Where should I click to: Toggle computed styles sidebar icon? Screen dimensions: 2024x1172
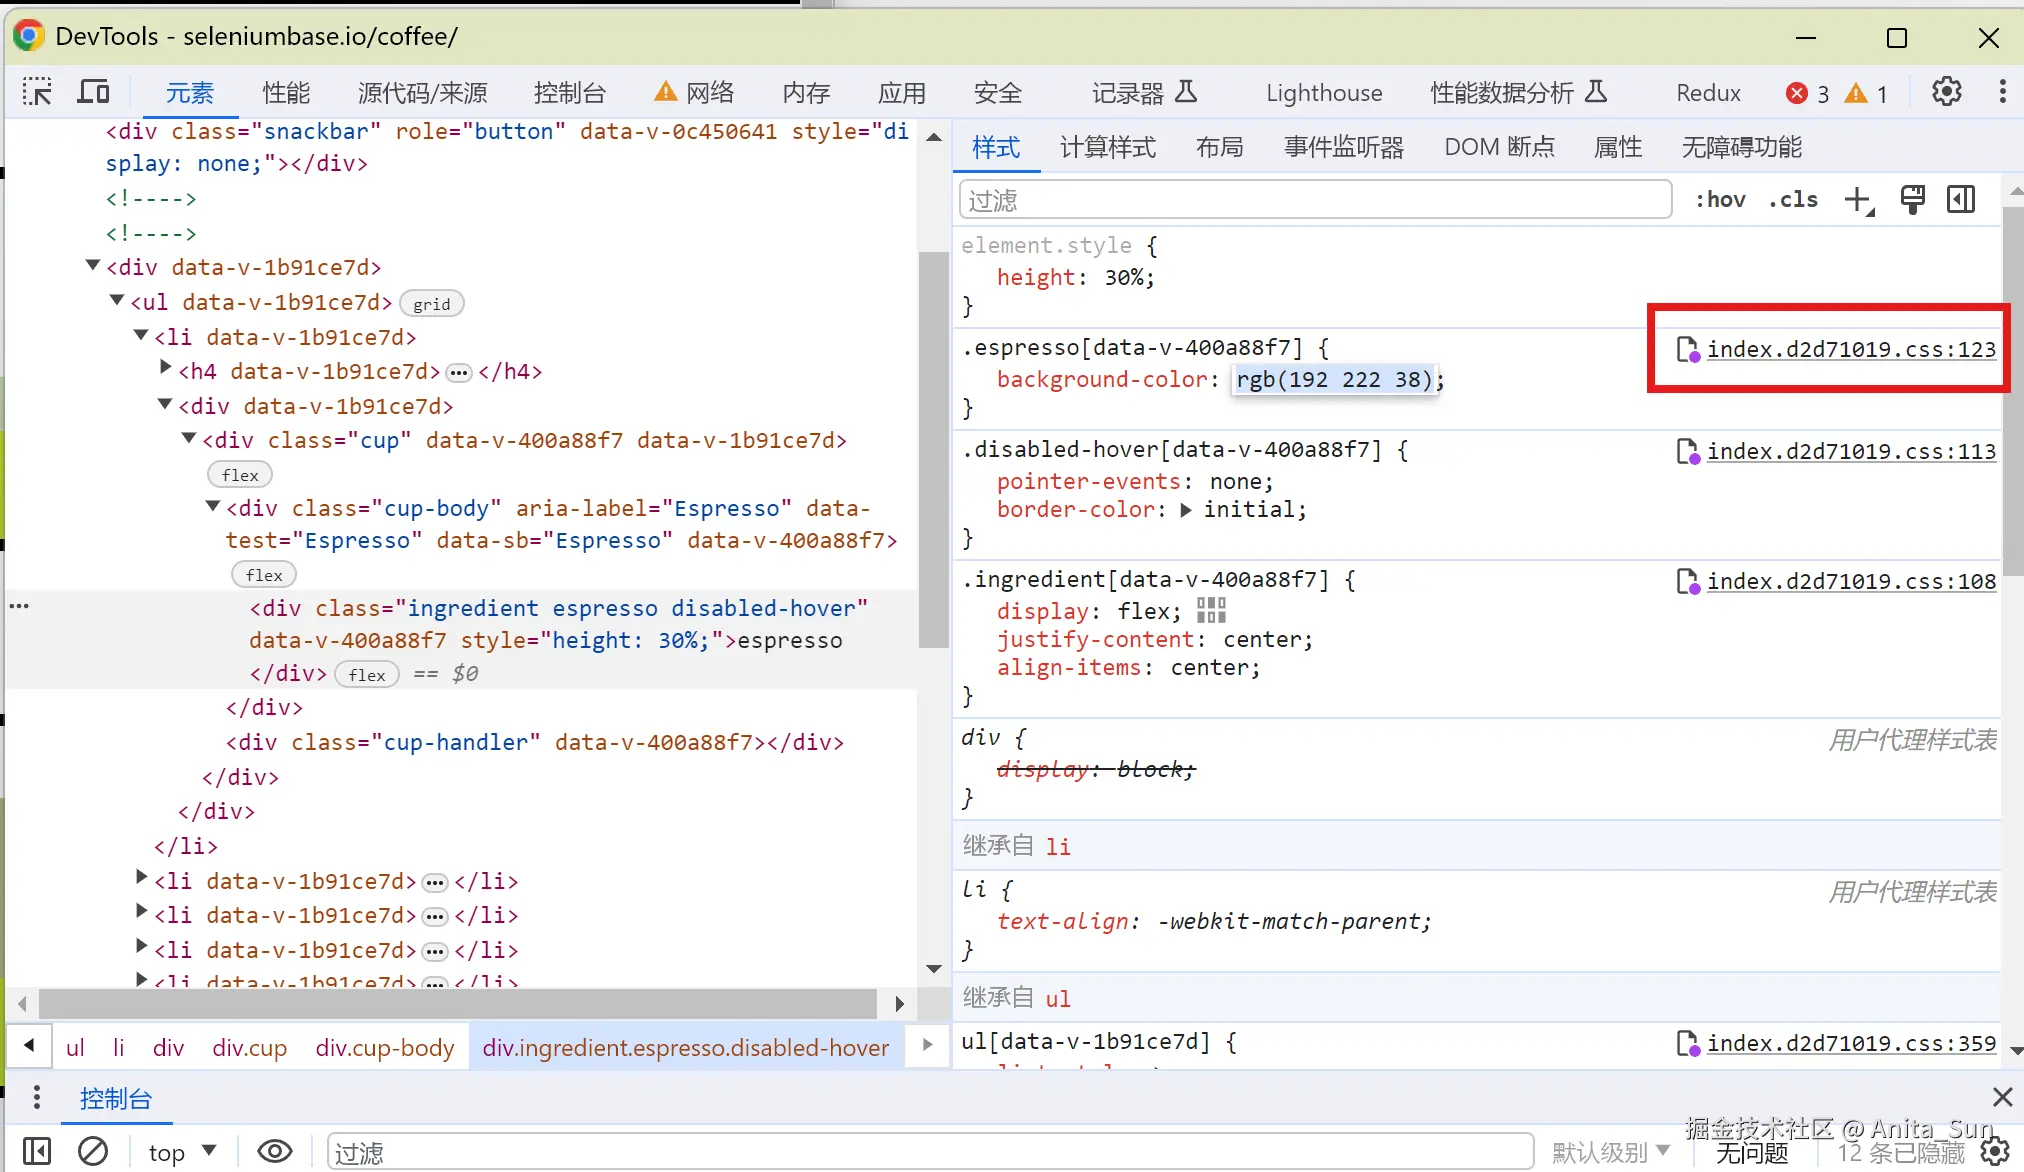(x=1961, y=200)
